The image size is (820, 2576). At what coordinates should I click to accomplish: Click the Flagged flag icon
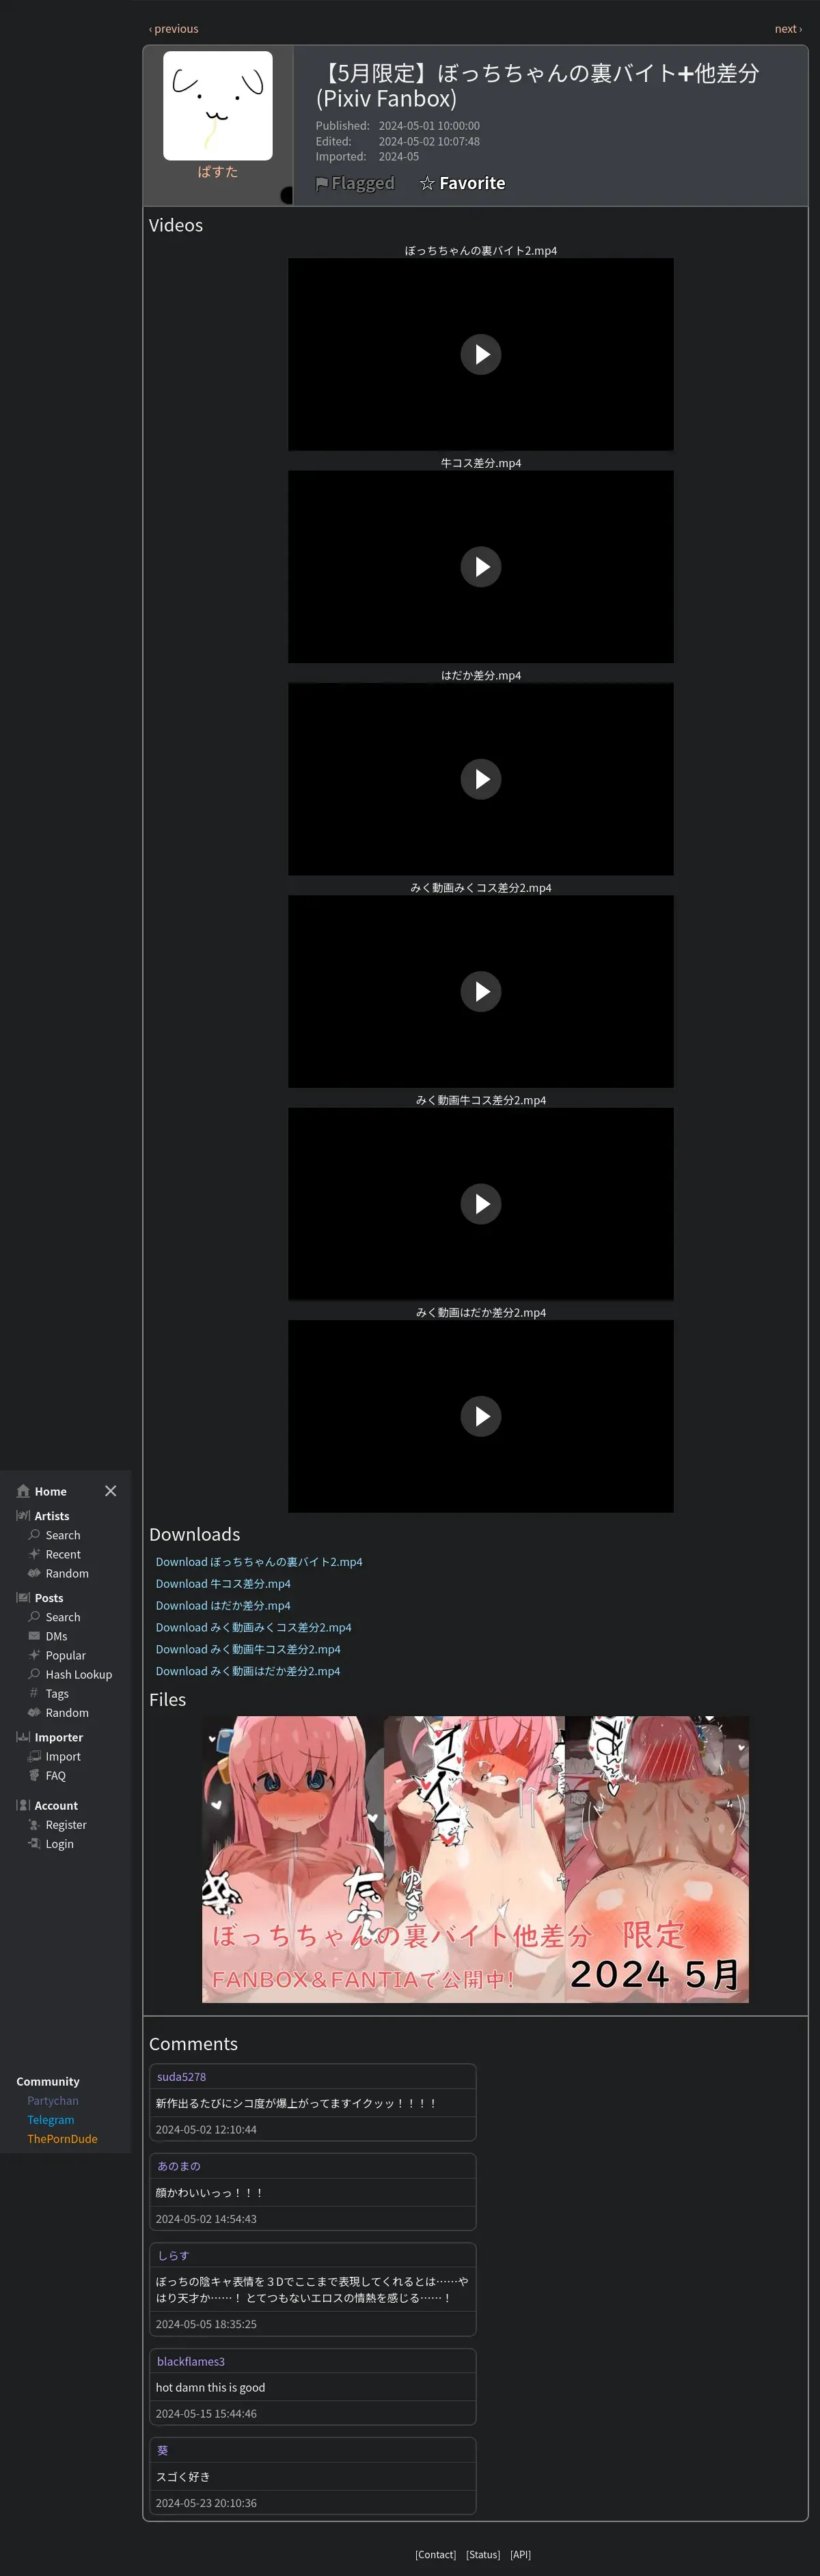322,184
